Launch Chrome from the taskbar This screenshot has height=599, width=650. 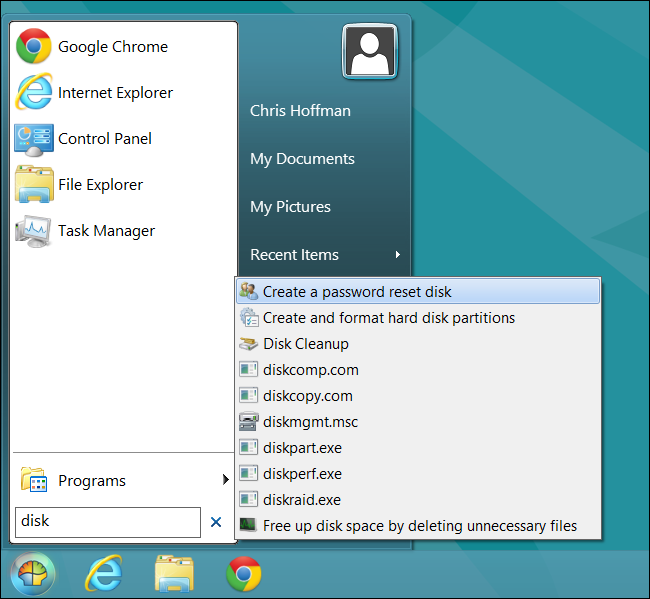[244, 574]
